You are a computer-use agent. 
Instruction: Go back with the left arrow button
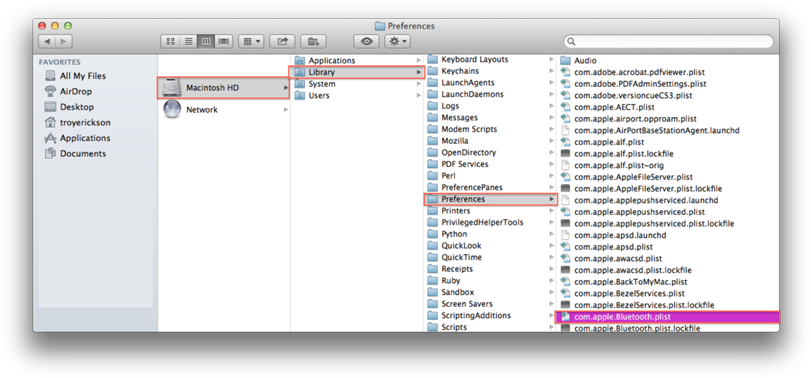click(47, 41)
